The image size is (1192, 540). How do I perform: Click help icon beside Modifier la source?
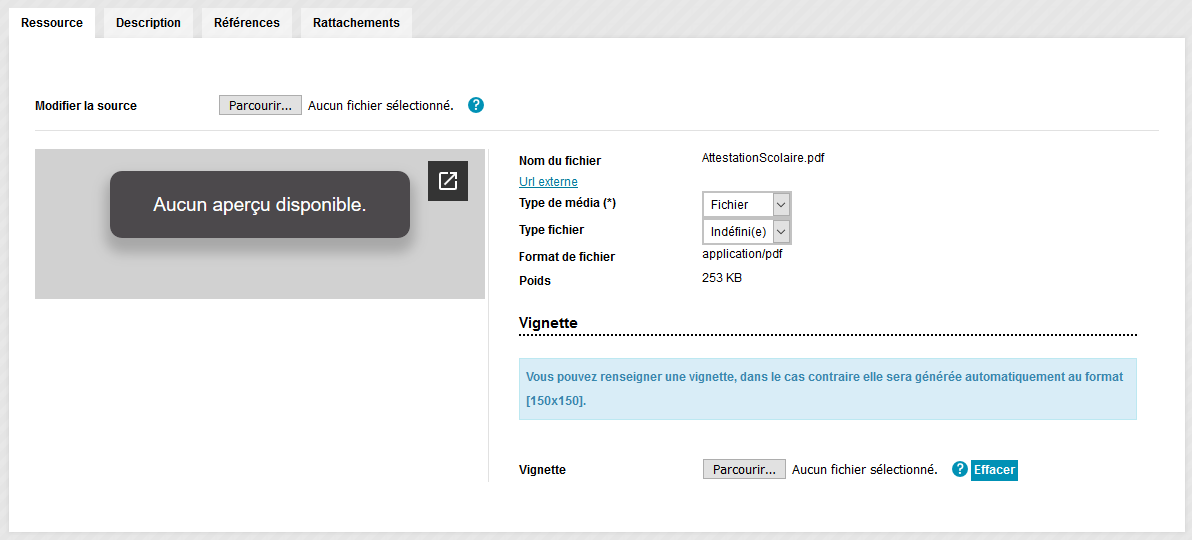tap(476, 105)
